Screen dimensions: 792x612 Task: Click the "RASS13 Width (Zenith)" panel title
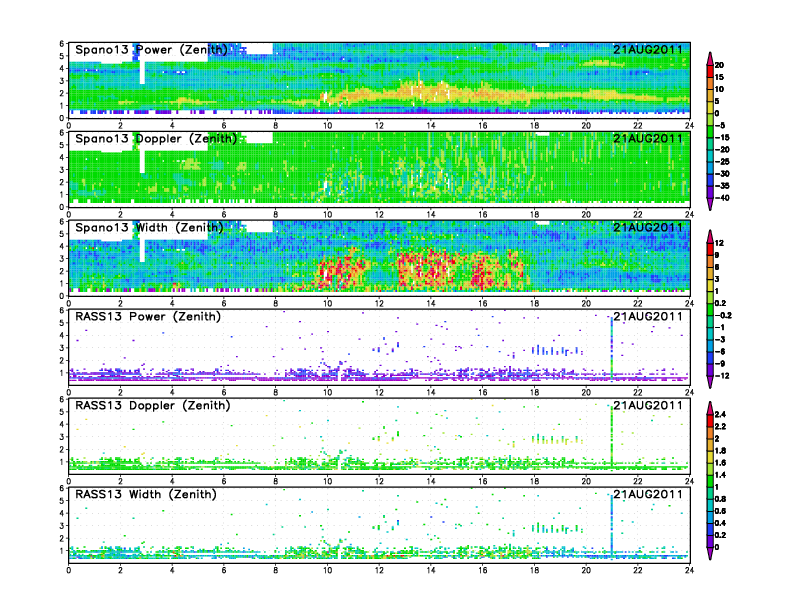tap(146, 494)
